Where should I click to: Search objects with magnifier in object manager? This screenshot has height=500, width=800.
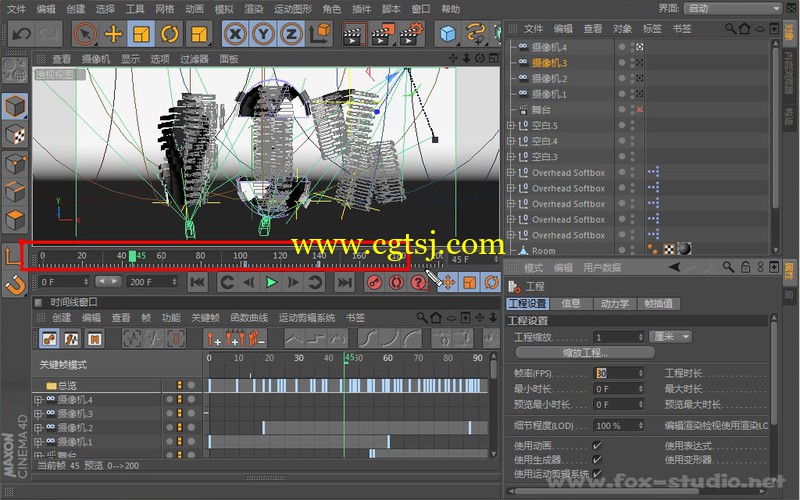click(731, 29)
